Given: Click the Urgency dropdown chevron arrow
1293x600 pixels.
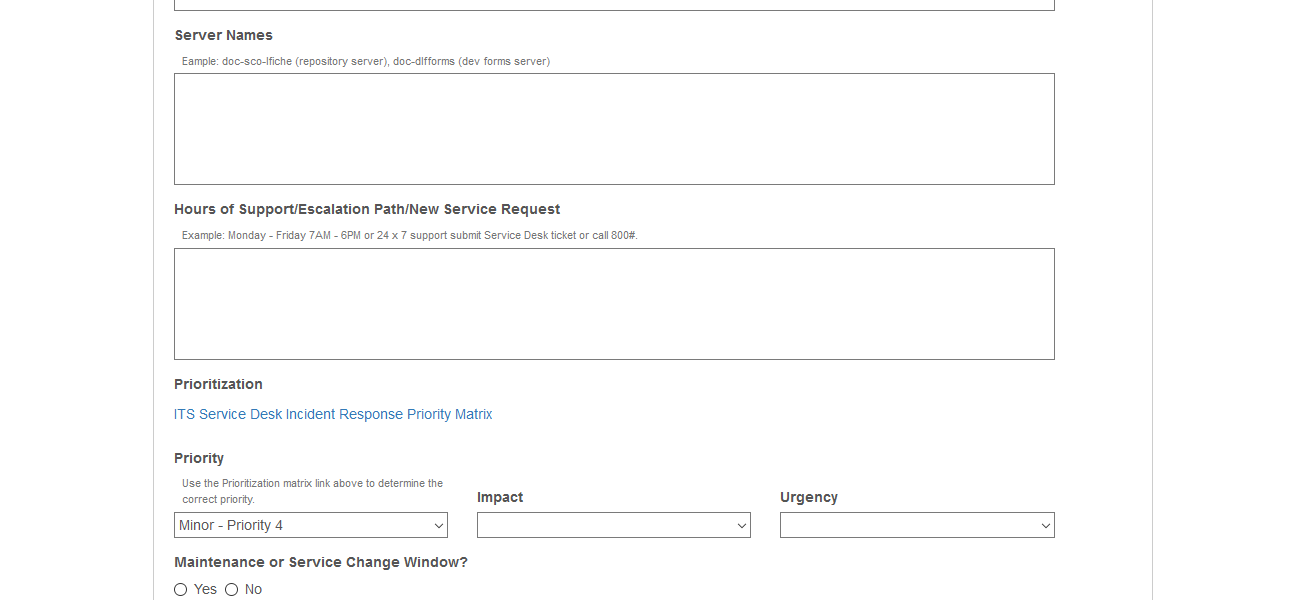Looking at the screenshot, I should tap(1045, 526).
